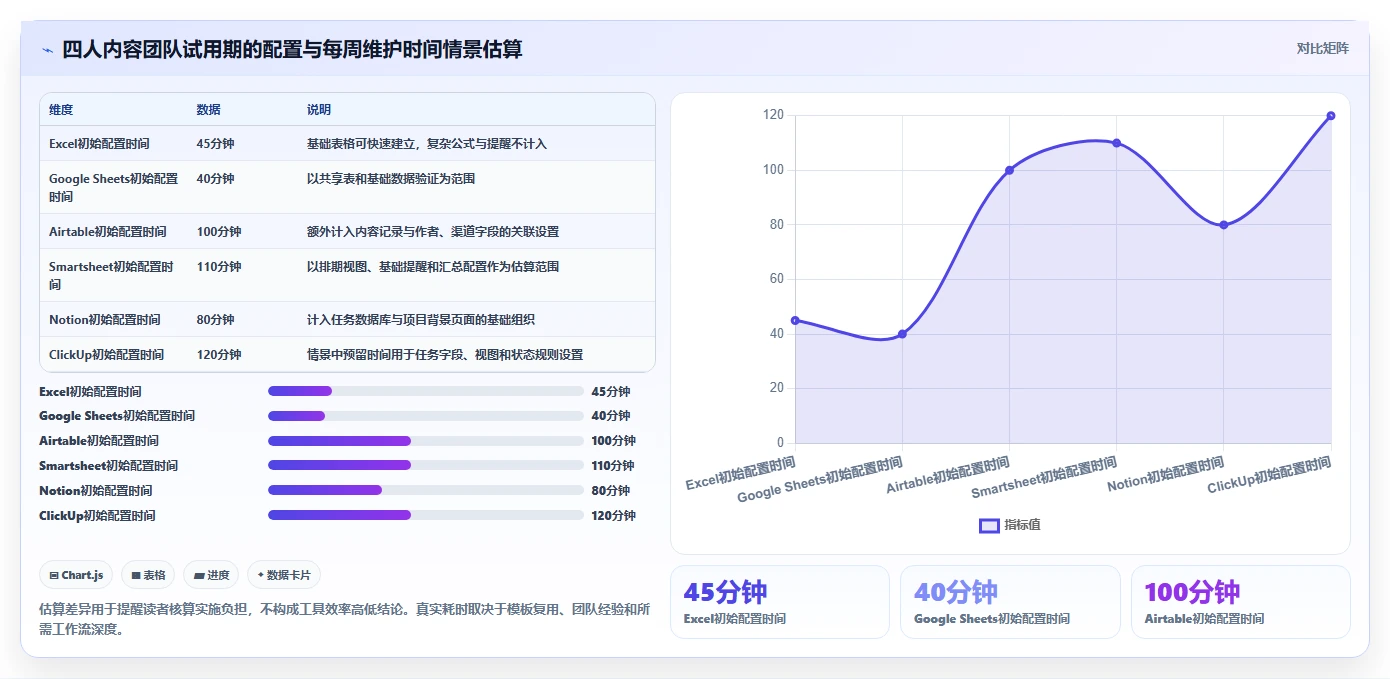Click the footnote starting with 估算差异用于提醒读者
1390x679 pixels.
click(x=345, y=619)
